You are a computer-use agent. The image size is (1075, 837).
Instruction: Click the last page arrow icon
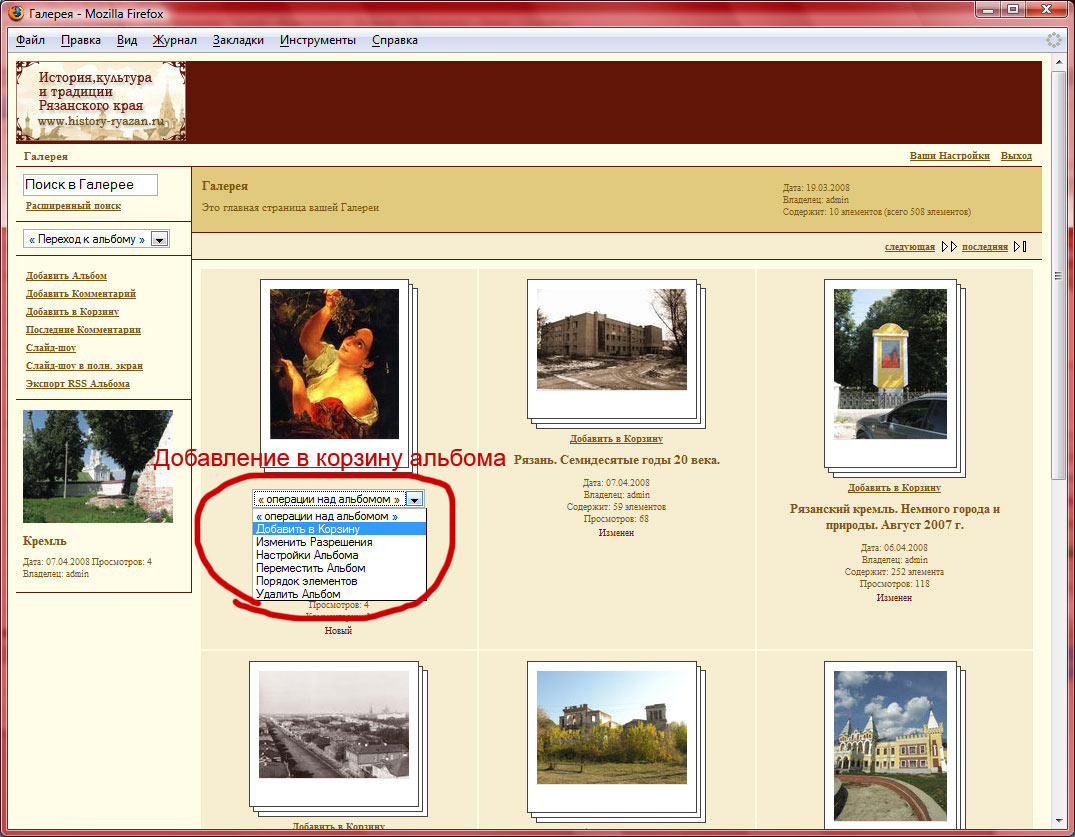pos(1020,247)
